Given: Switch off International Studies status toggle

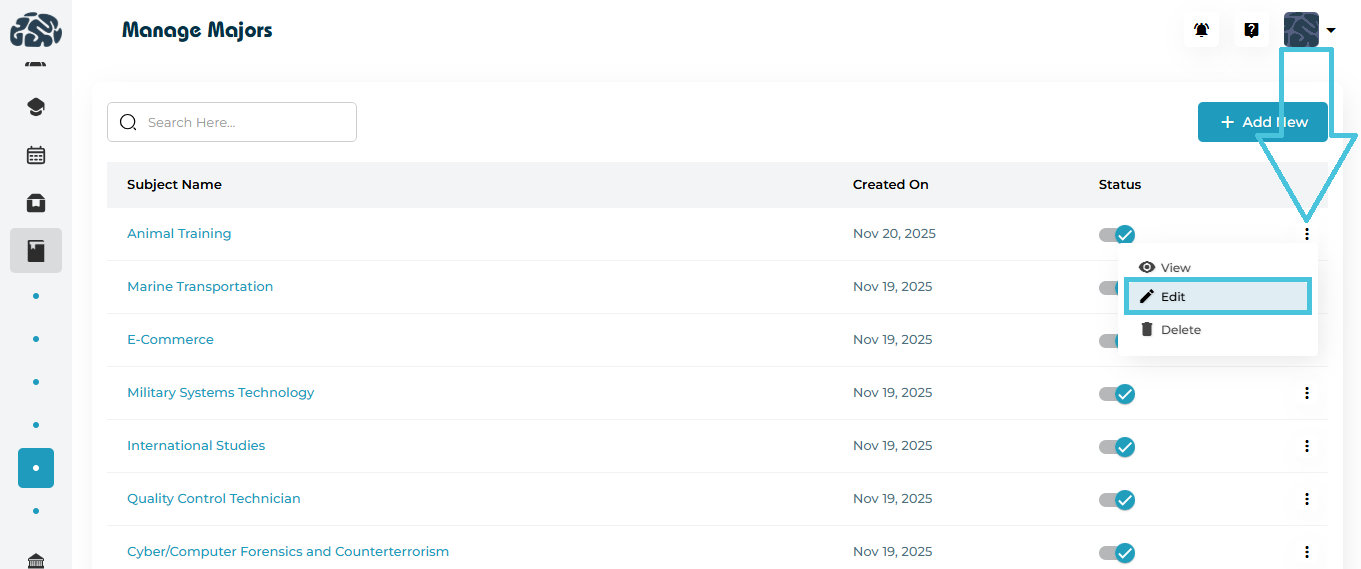Looking at the screenshot, I should [1117, 447].
